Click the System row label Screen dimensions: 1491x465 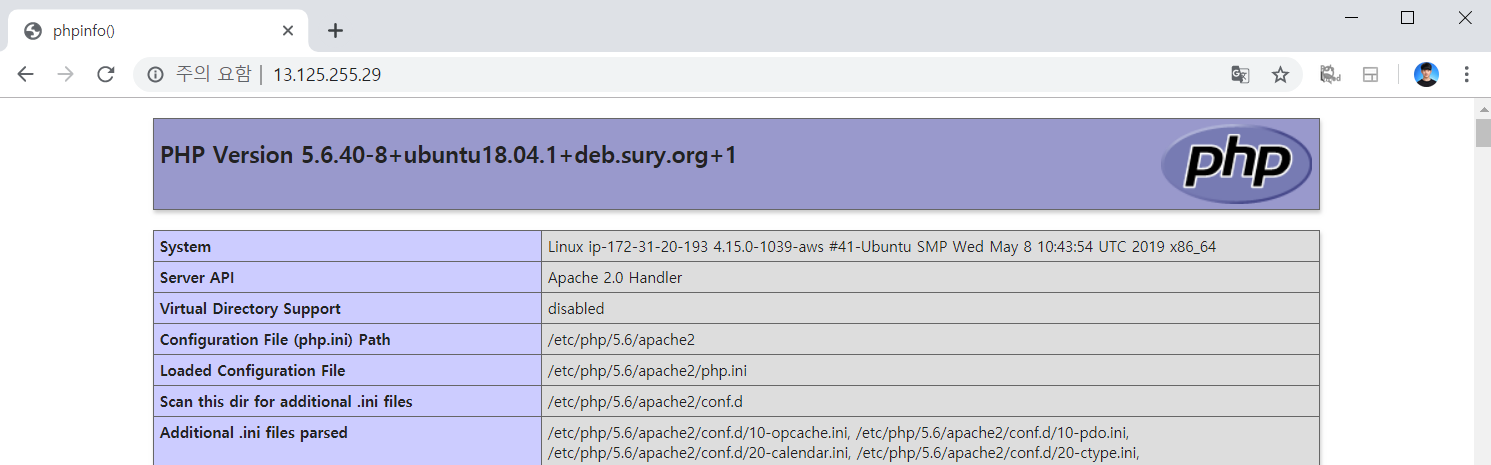pyautogui.click(x=186, y=247)
